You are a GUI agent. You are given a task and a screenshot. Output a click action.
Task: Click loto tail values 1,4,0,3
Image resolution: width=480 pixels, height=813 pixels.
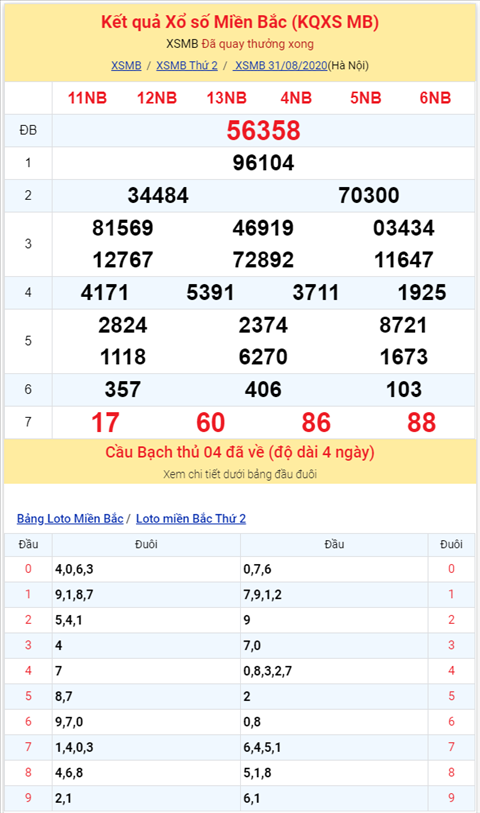[74, 748]
